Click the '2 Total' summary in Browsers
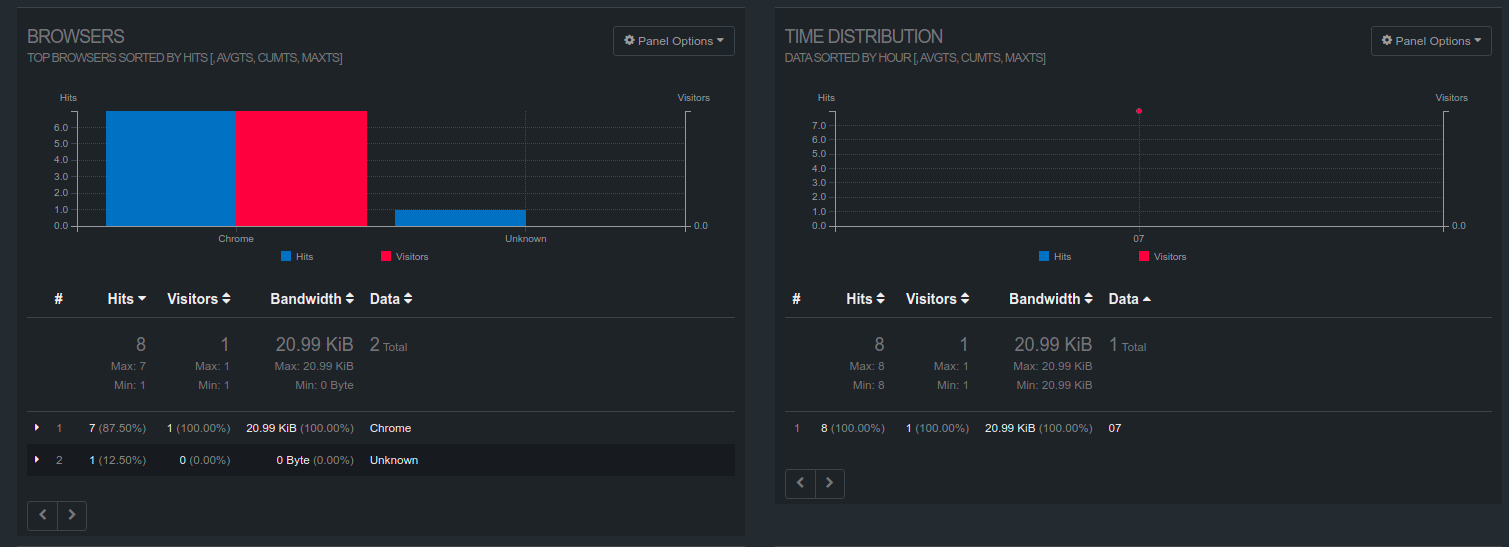1509x547 pixels. tap(389, 345)
